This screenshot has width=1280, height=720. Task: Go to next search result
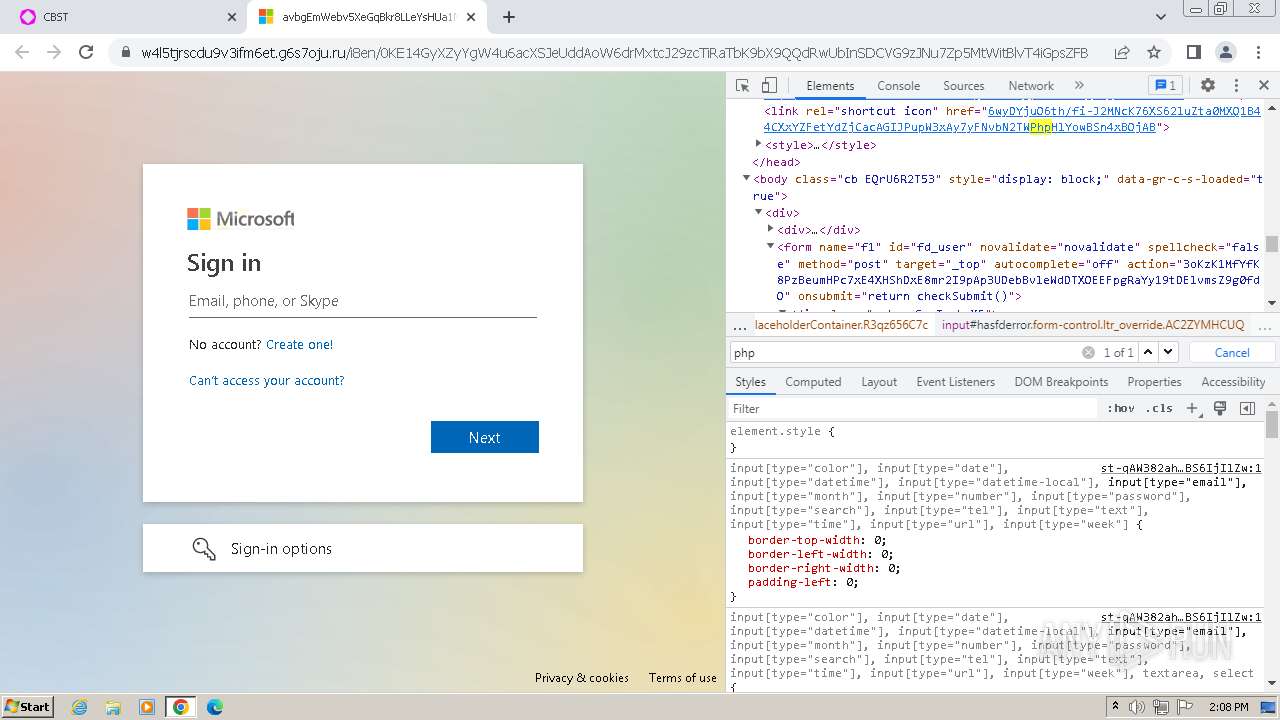click(1168, 352)
